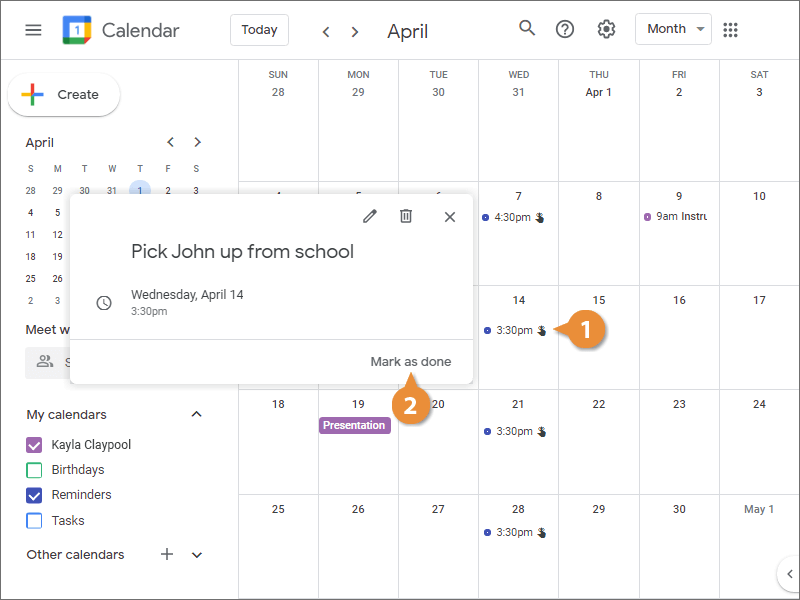Go to previous month in mini calendar
Image resolution: width=800 pixels, height=600 pixels.
[x=170, y=142]
